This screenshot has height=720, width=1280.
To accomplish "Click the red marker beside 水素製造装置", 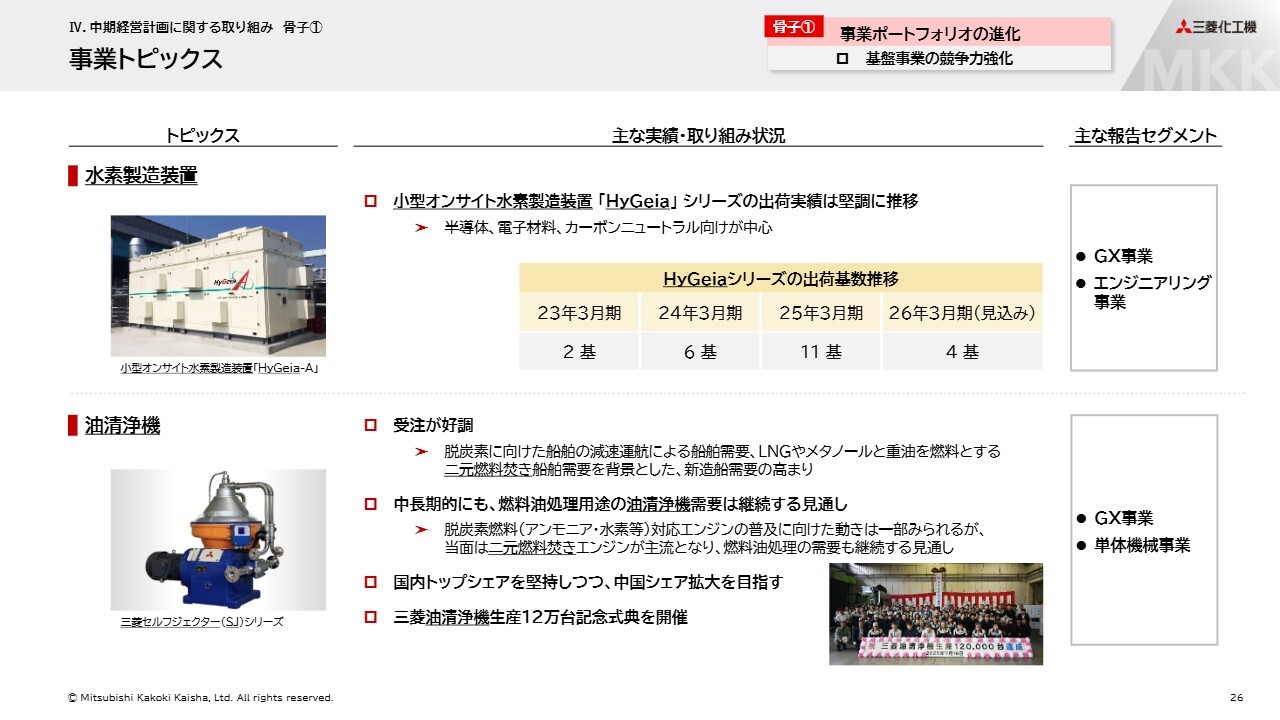I will (x=73, y=176).
